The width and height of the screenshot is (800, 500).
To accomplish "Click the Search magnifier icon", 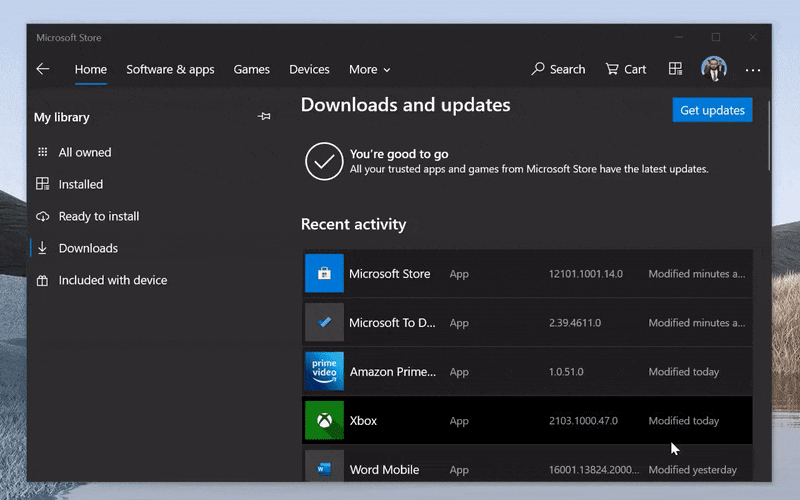I will coord(538,69).
